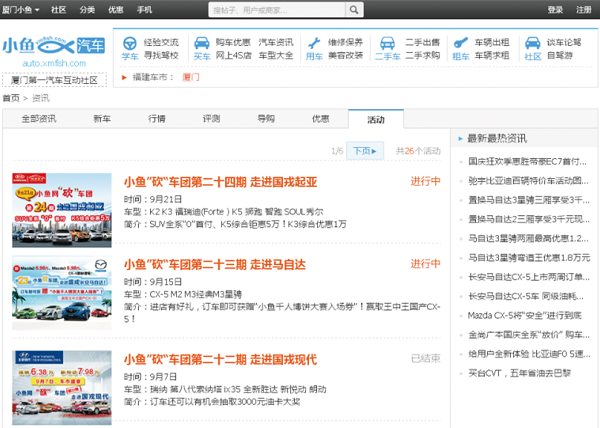The image size is (600, 428).
Task: Open 社区 in top menu bar
Action: click(x=58, y=10)
